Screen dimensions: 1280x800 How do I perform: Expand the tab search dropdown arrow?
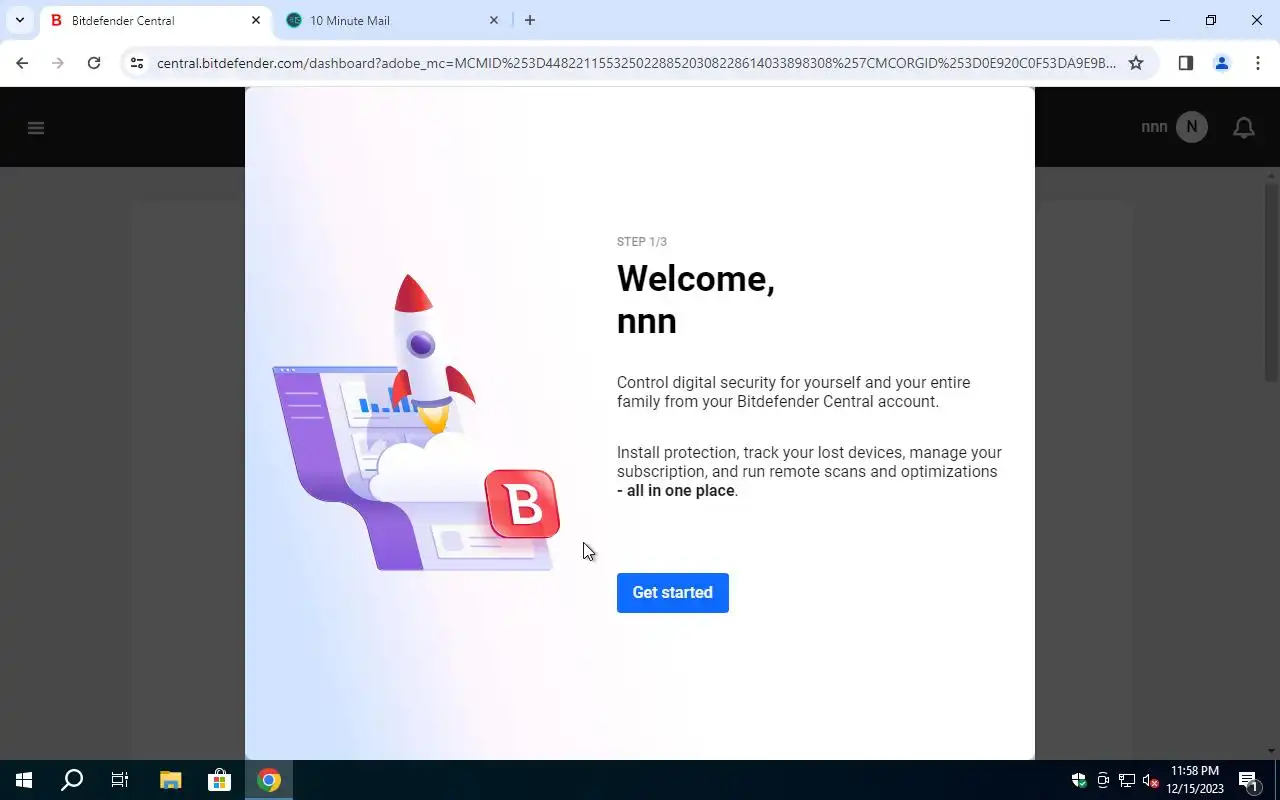(19, 20)
